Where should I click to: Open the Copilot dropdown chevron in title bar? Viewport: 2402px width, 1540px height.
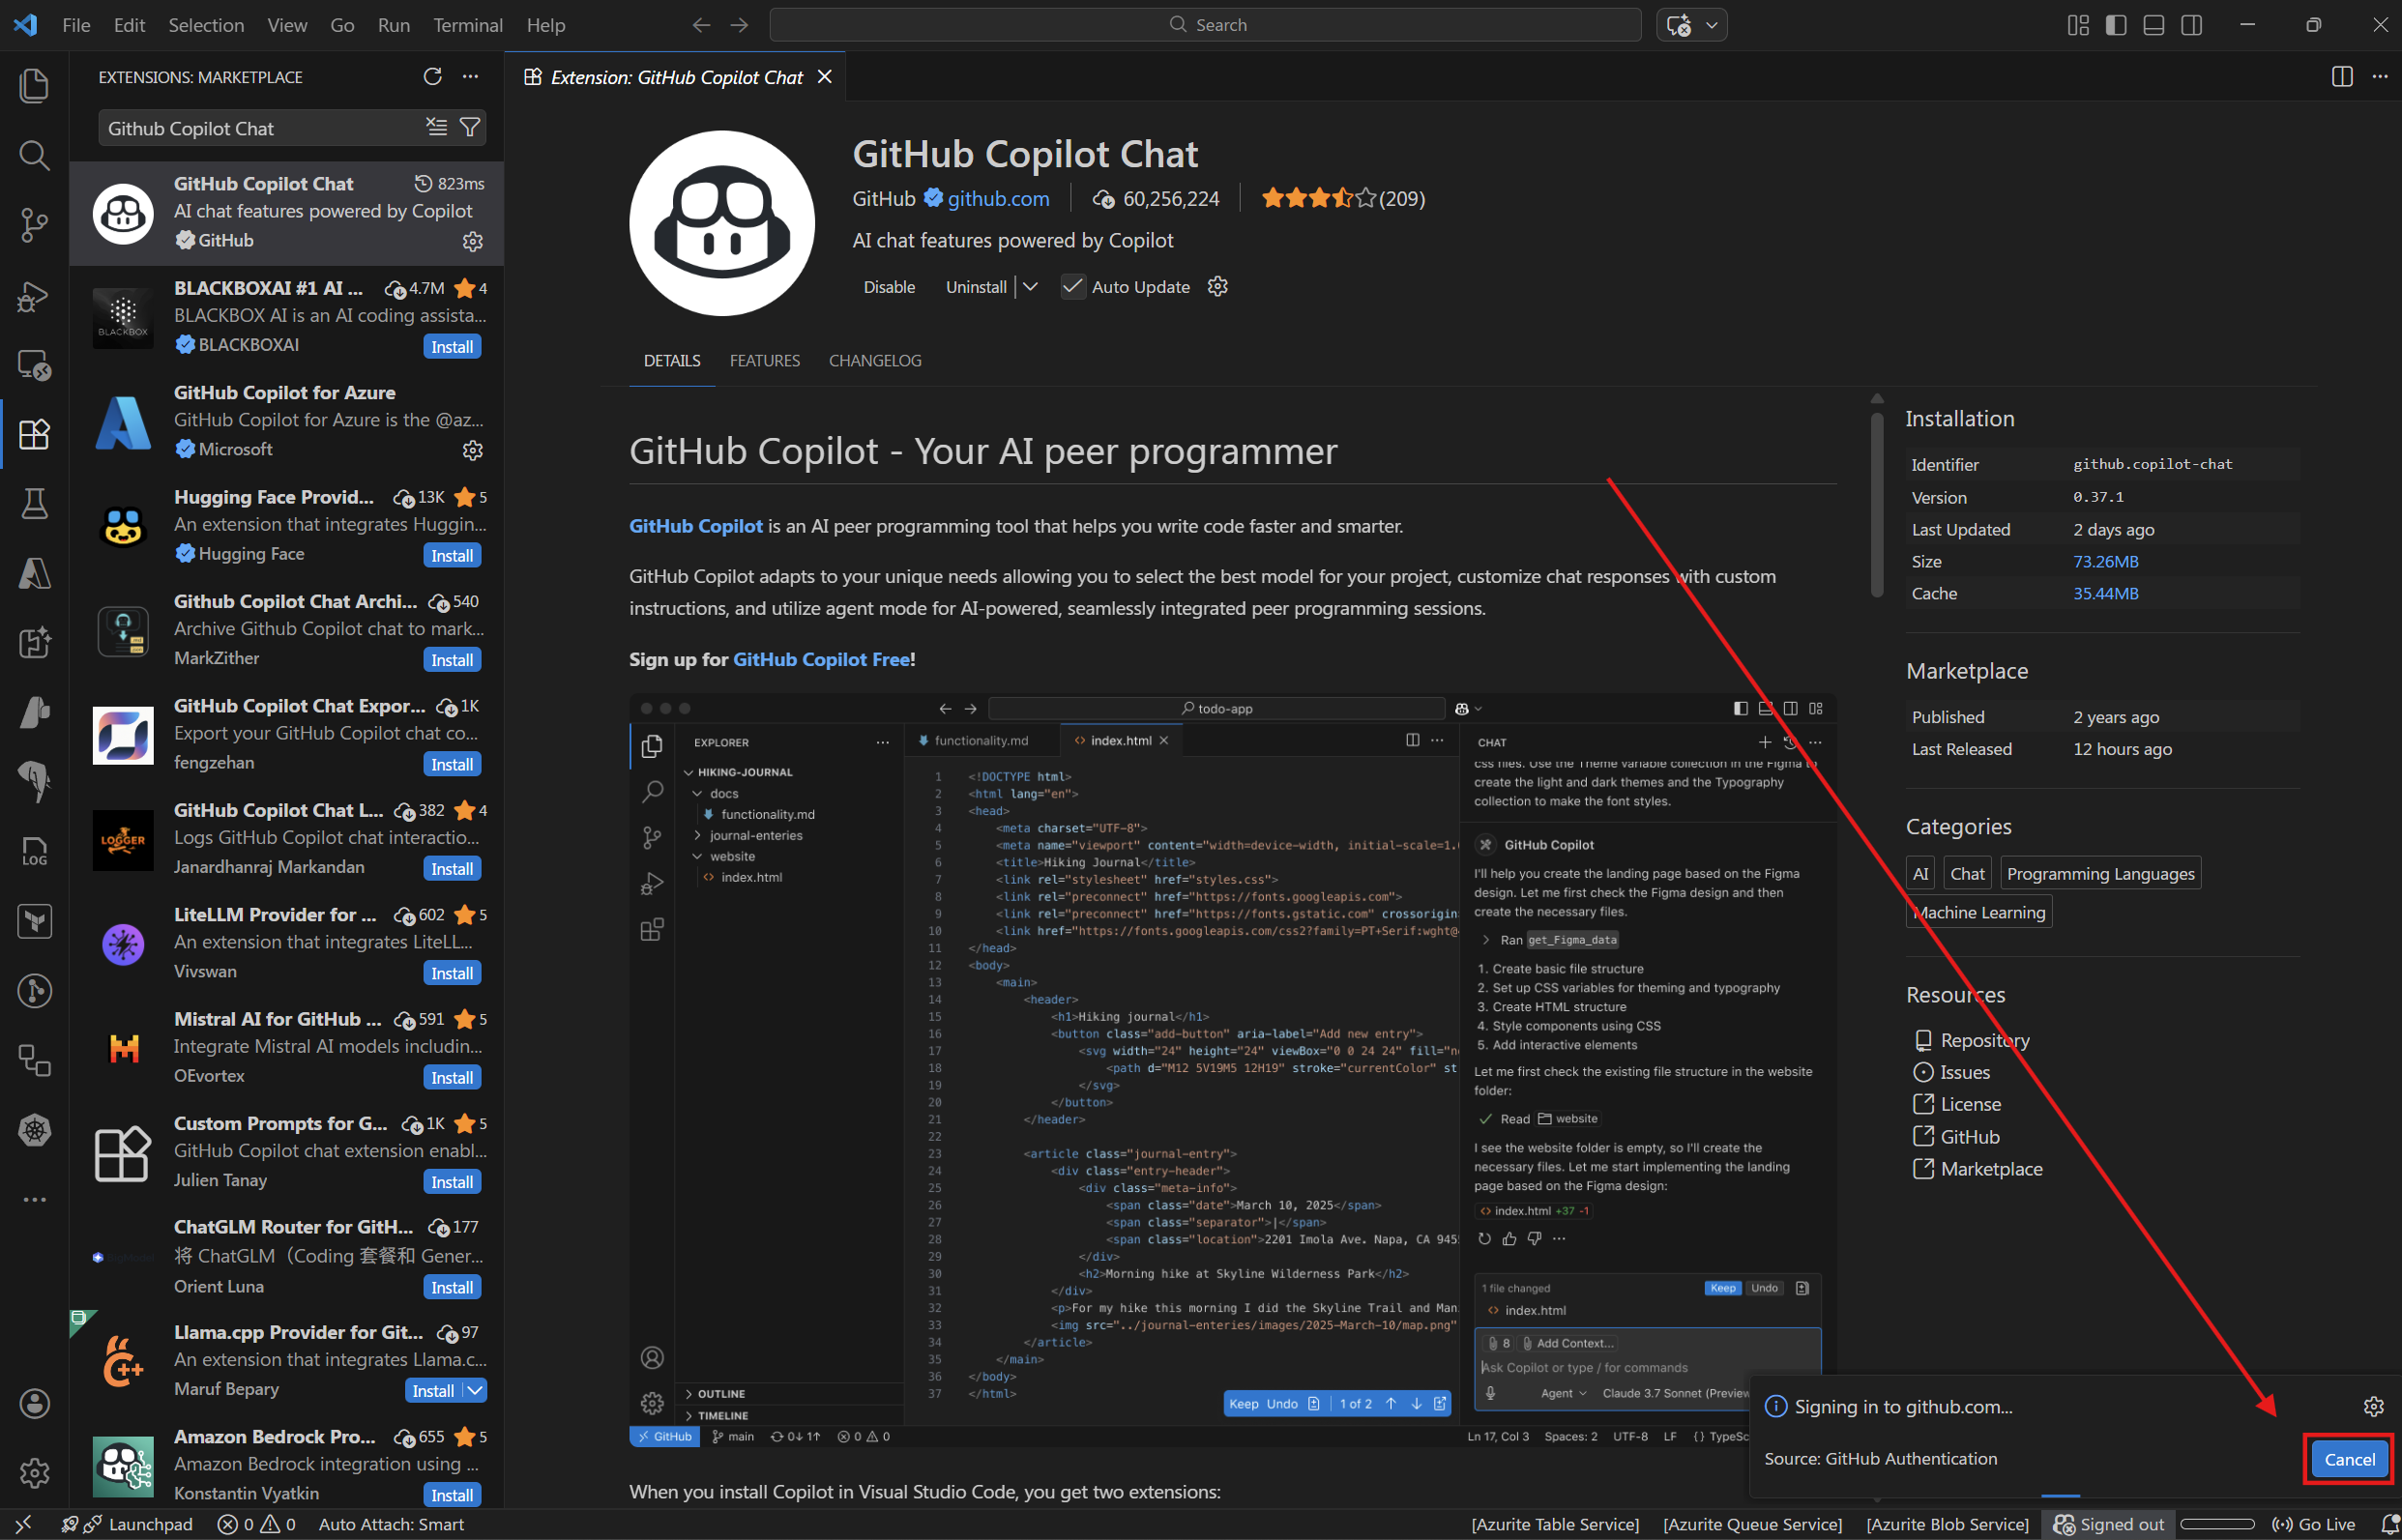click(1711, 25)
